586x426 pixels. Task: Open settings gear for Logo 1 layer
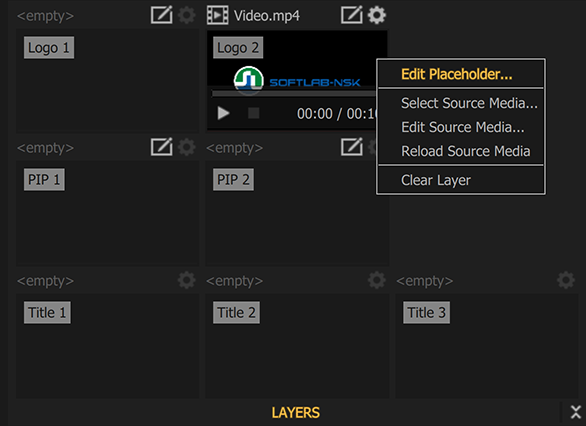(x=186, y=15)
